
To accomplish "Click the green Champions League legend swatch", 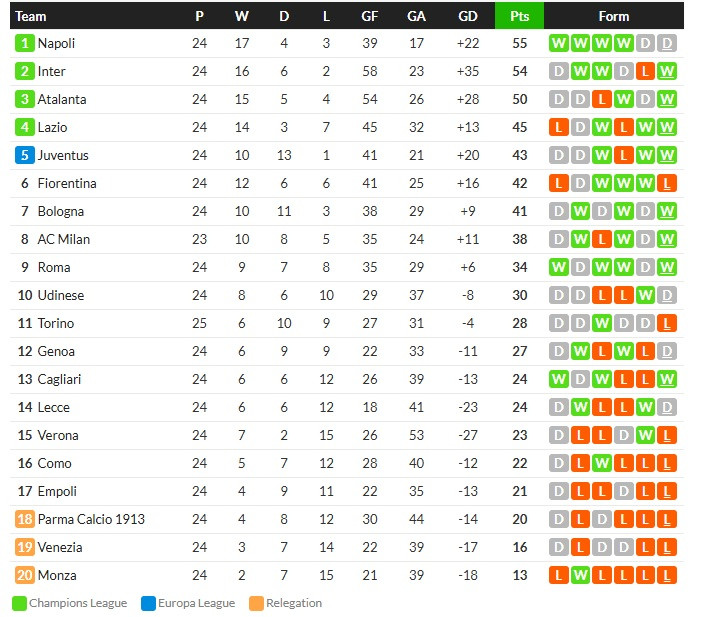I will coord(19,603).
